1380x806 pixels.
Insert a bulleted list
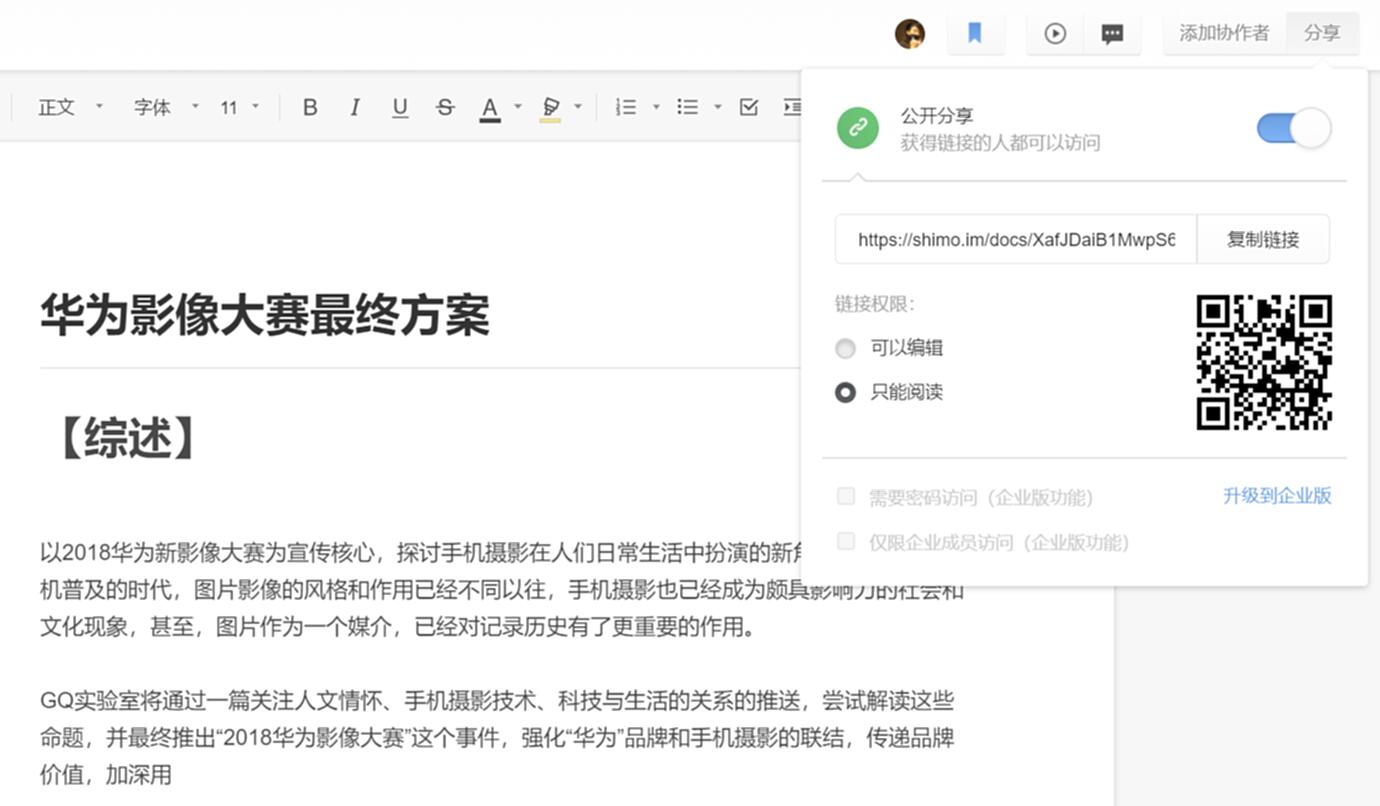pyautogui.click(x=688, y=107)
